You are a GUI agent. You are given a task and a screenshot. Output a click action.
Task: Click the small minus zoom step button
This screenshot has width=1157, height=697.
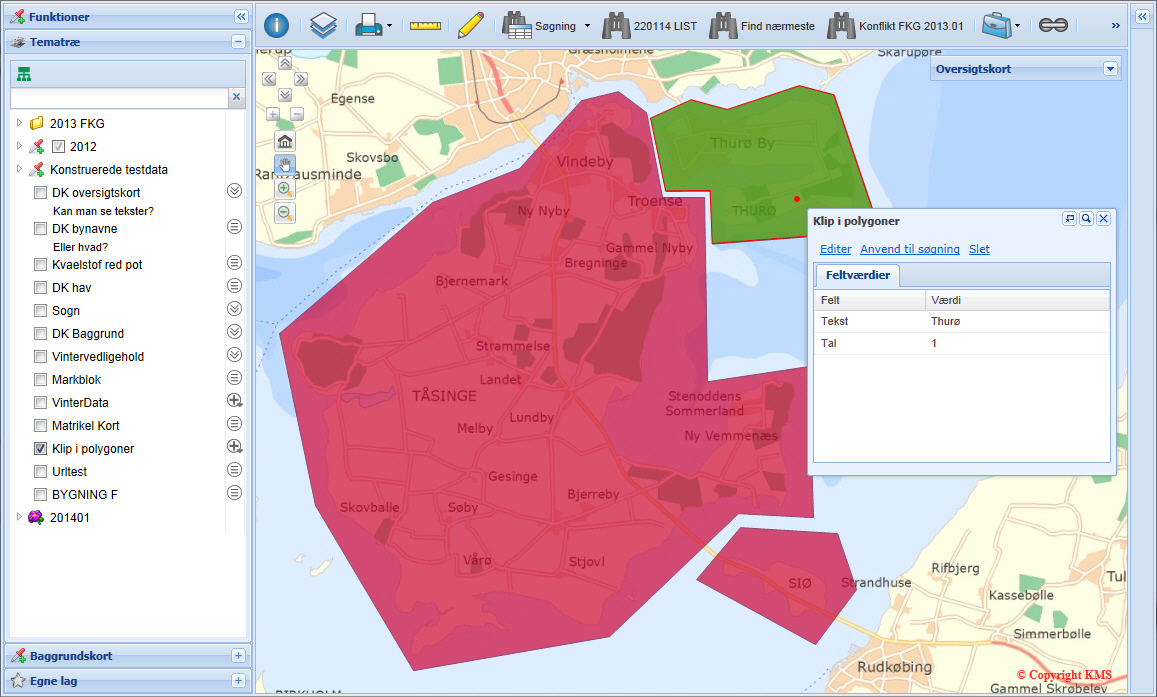click(x=297, y=114)
